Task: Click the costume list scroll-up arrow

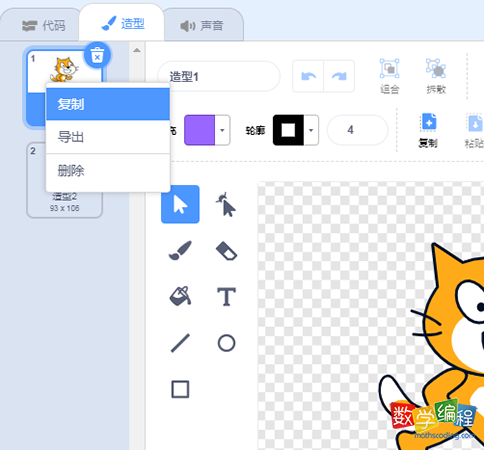Action: tap(137, 50)
